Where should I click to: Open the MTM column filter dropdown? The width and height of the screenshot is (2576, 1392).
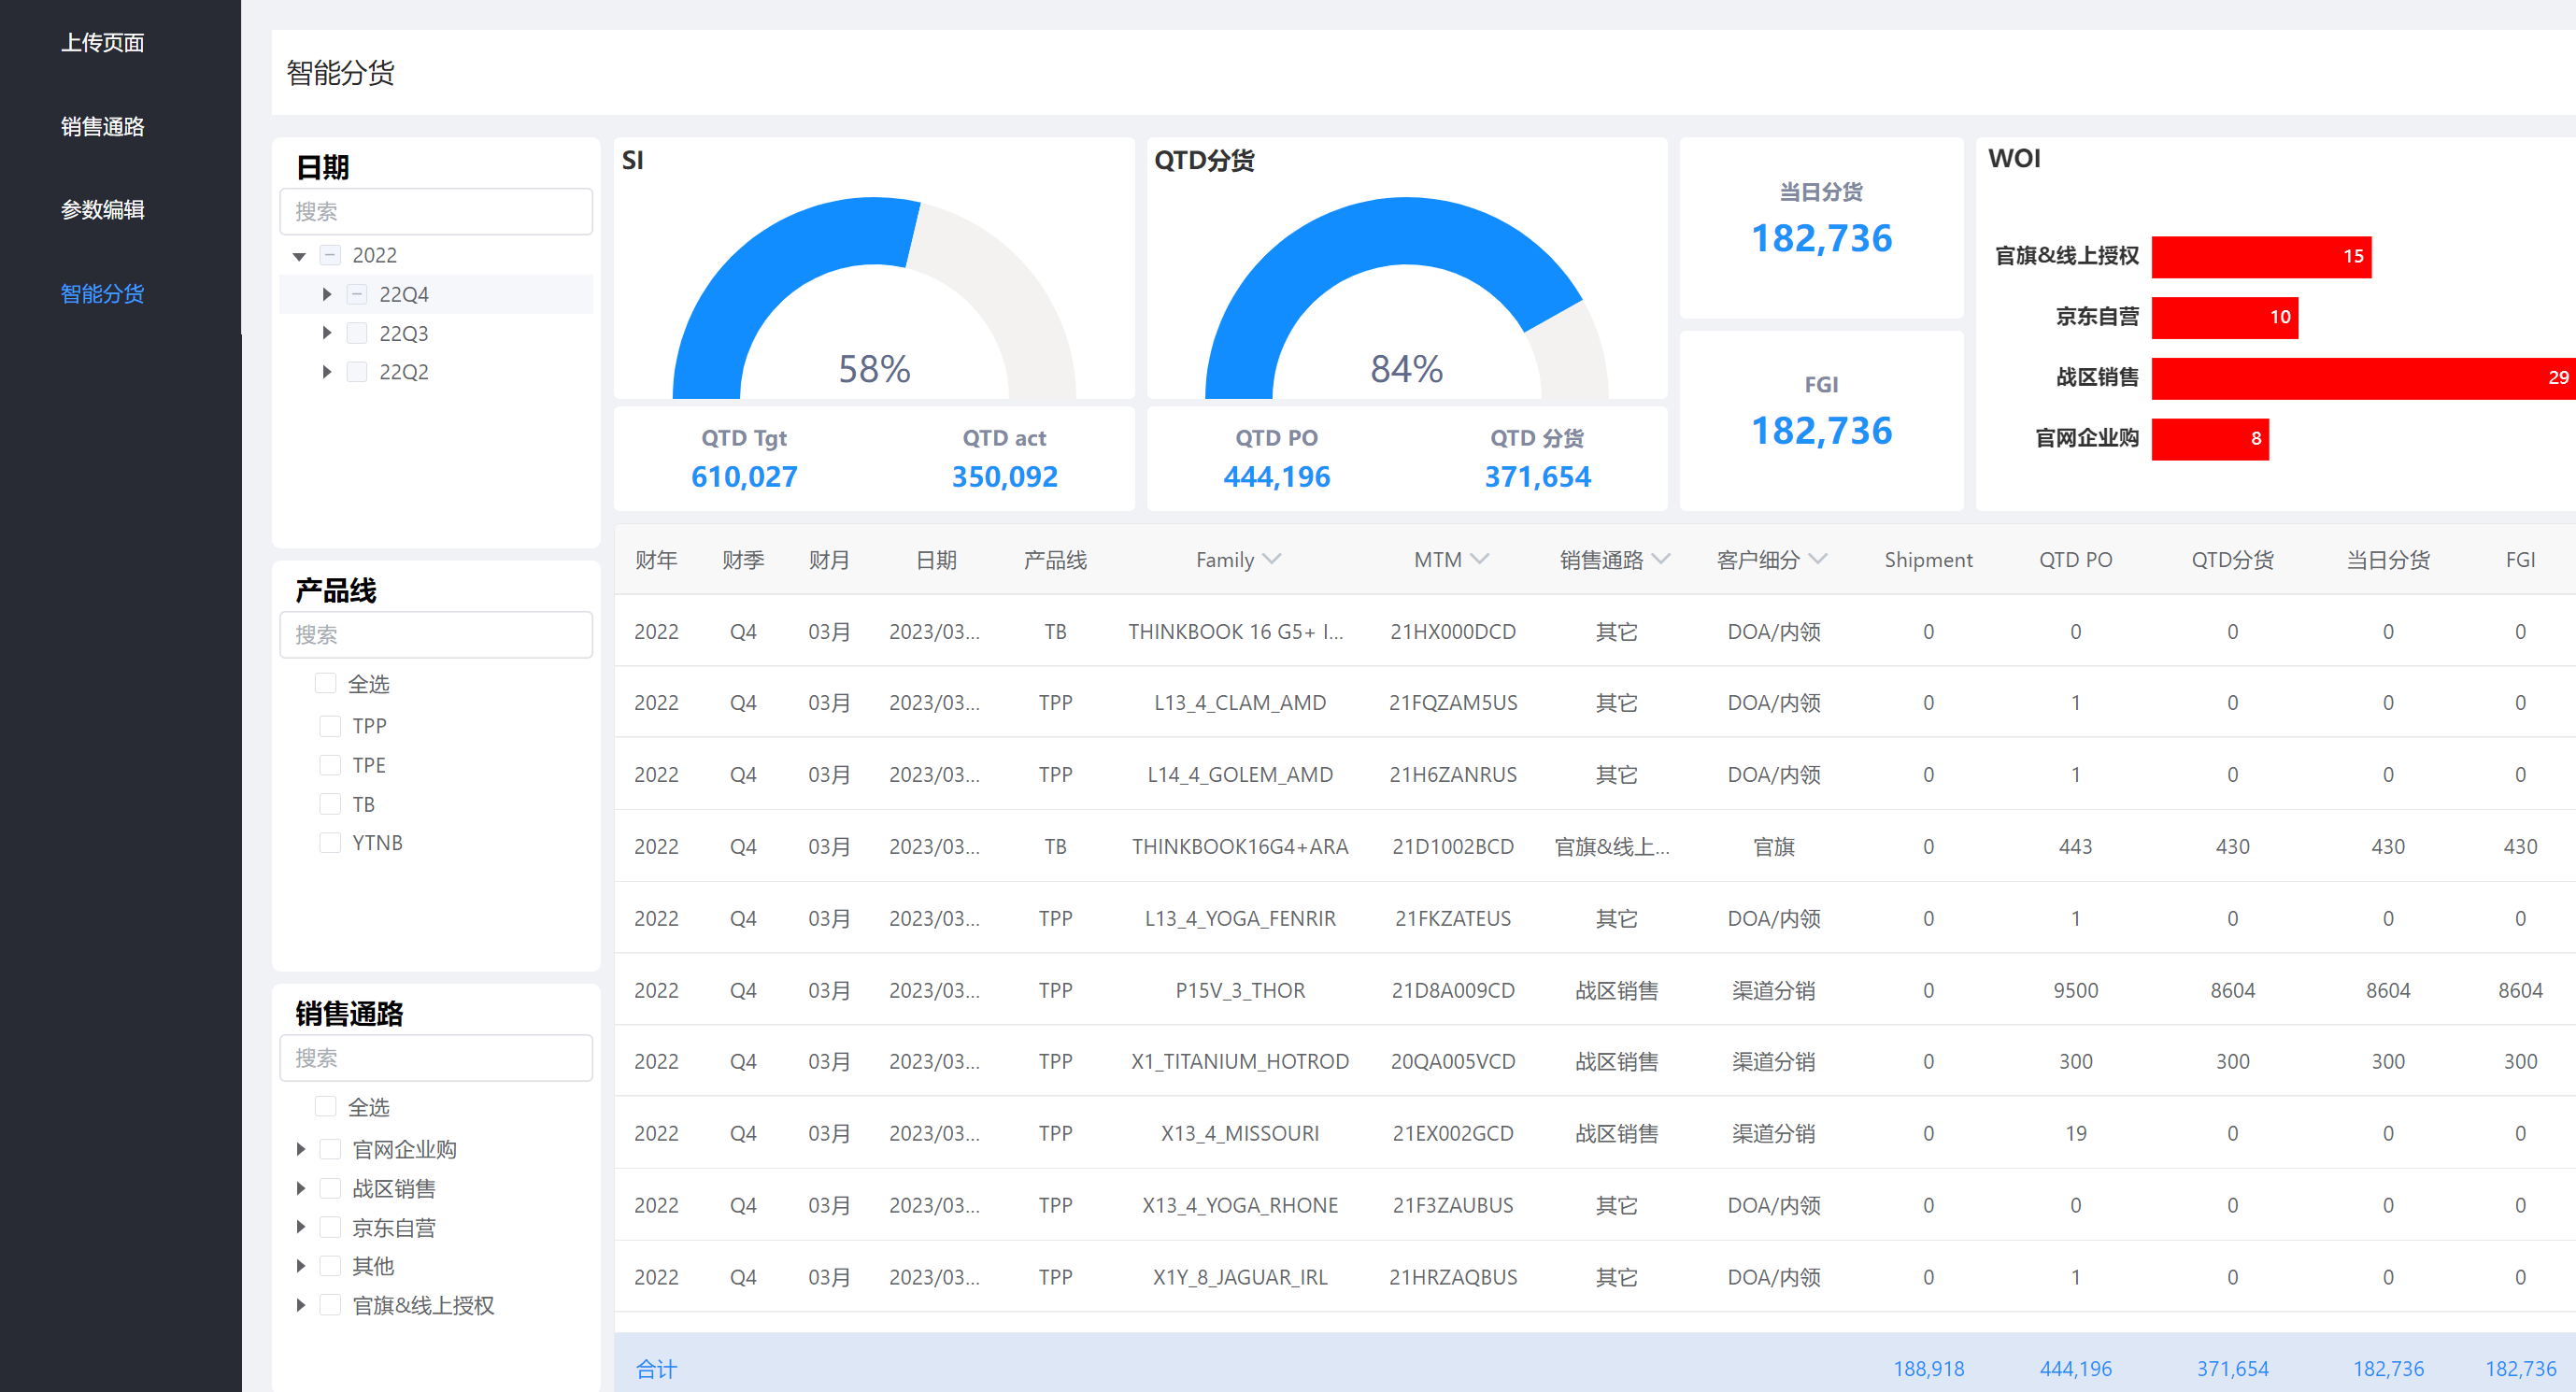[1480, 559]
